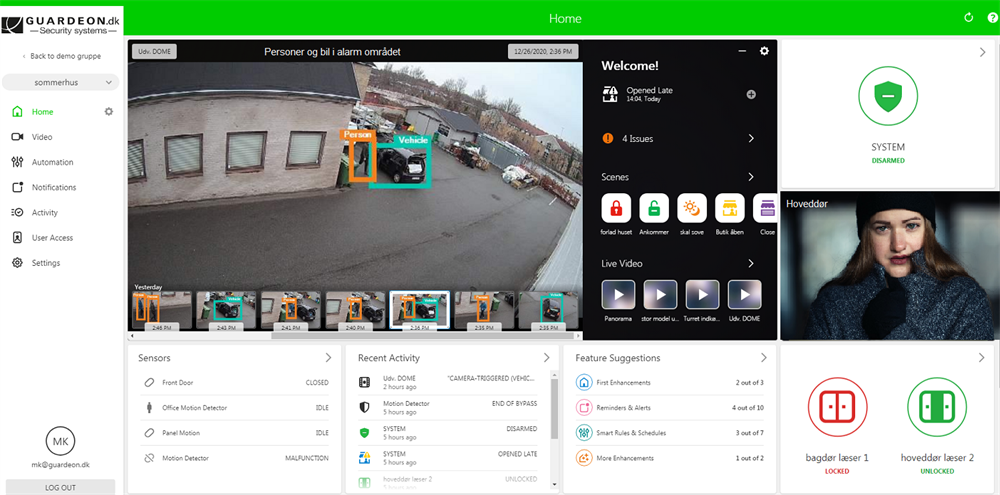
Task: Click First Enhancements house icon
Action: point(583,383)
